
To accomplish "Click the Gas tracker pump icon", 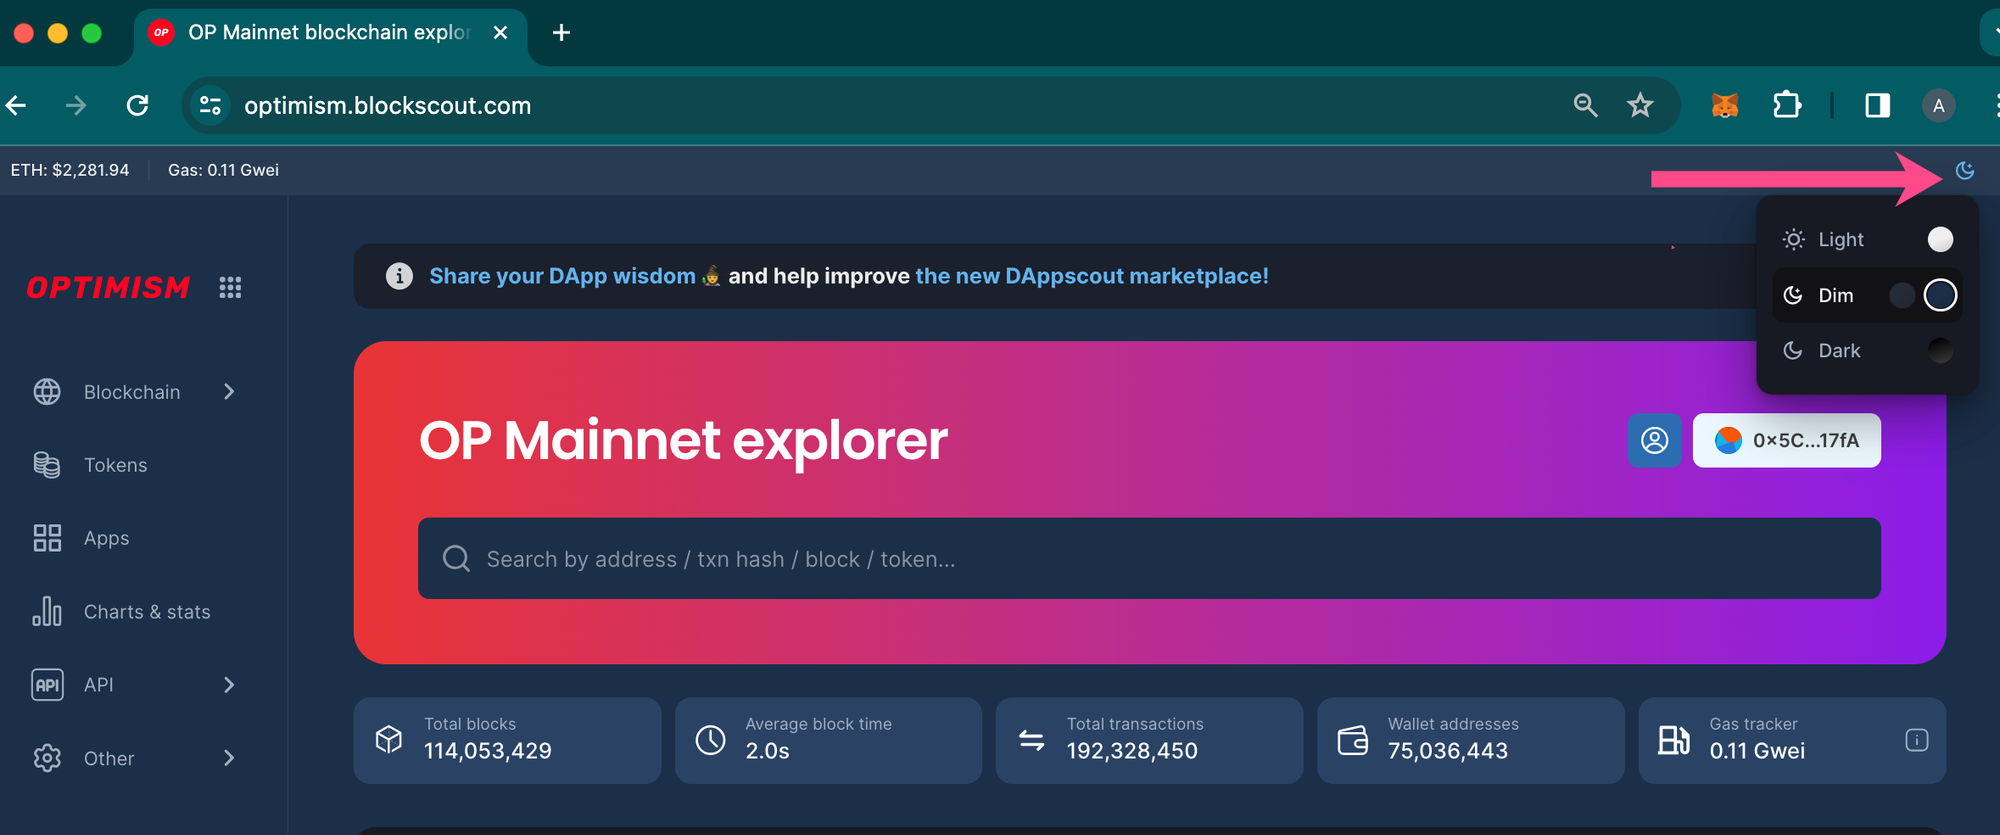I will point(1674,740).
